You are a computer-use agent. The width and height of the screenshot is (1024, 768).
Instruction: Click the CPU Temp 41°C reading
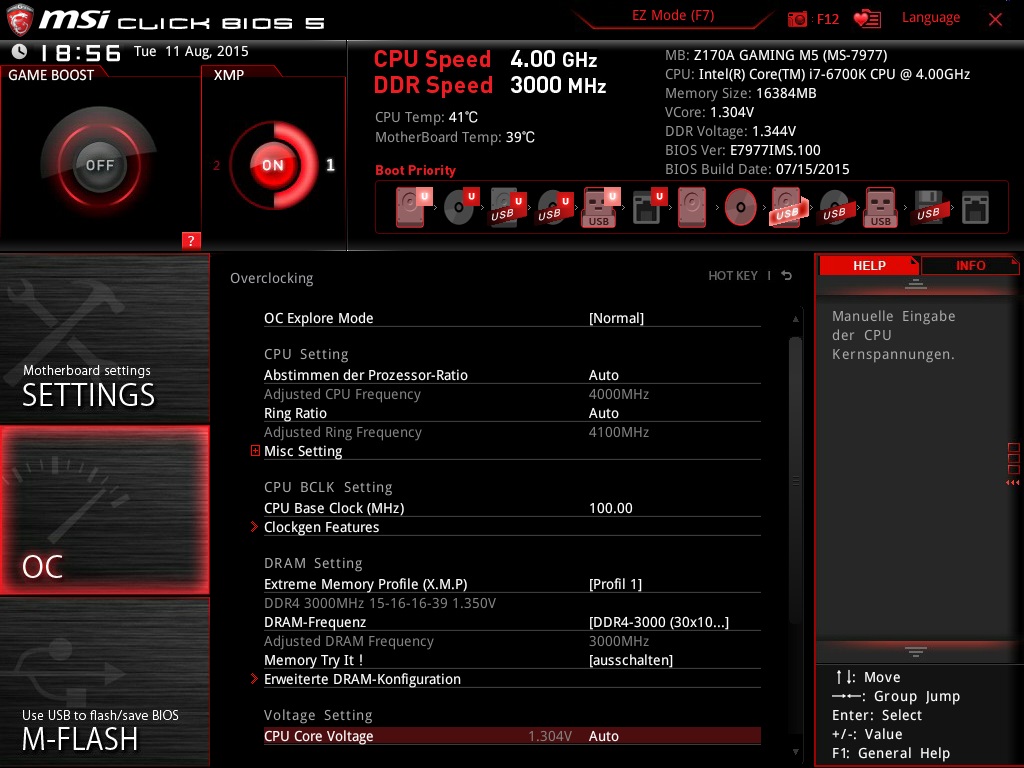point(426,118)
